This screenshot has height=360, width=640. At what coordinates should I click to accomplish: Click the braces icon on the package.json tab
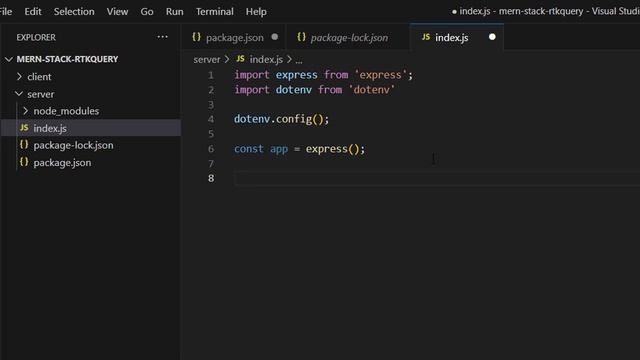click(x=196, y=37)
